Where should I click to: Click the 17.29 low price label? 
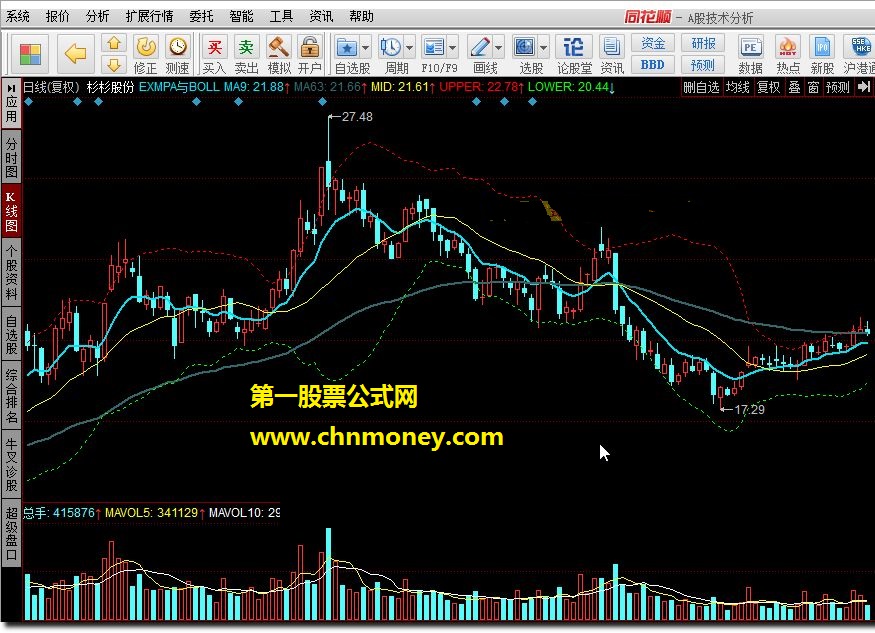pyautogui.click(x=749, y=410)
